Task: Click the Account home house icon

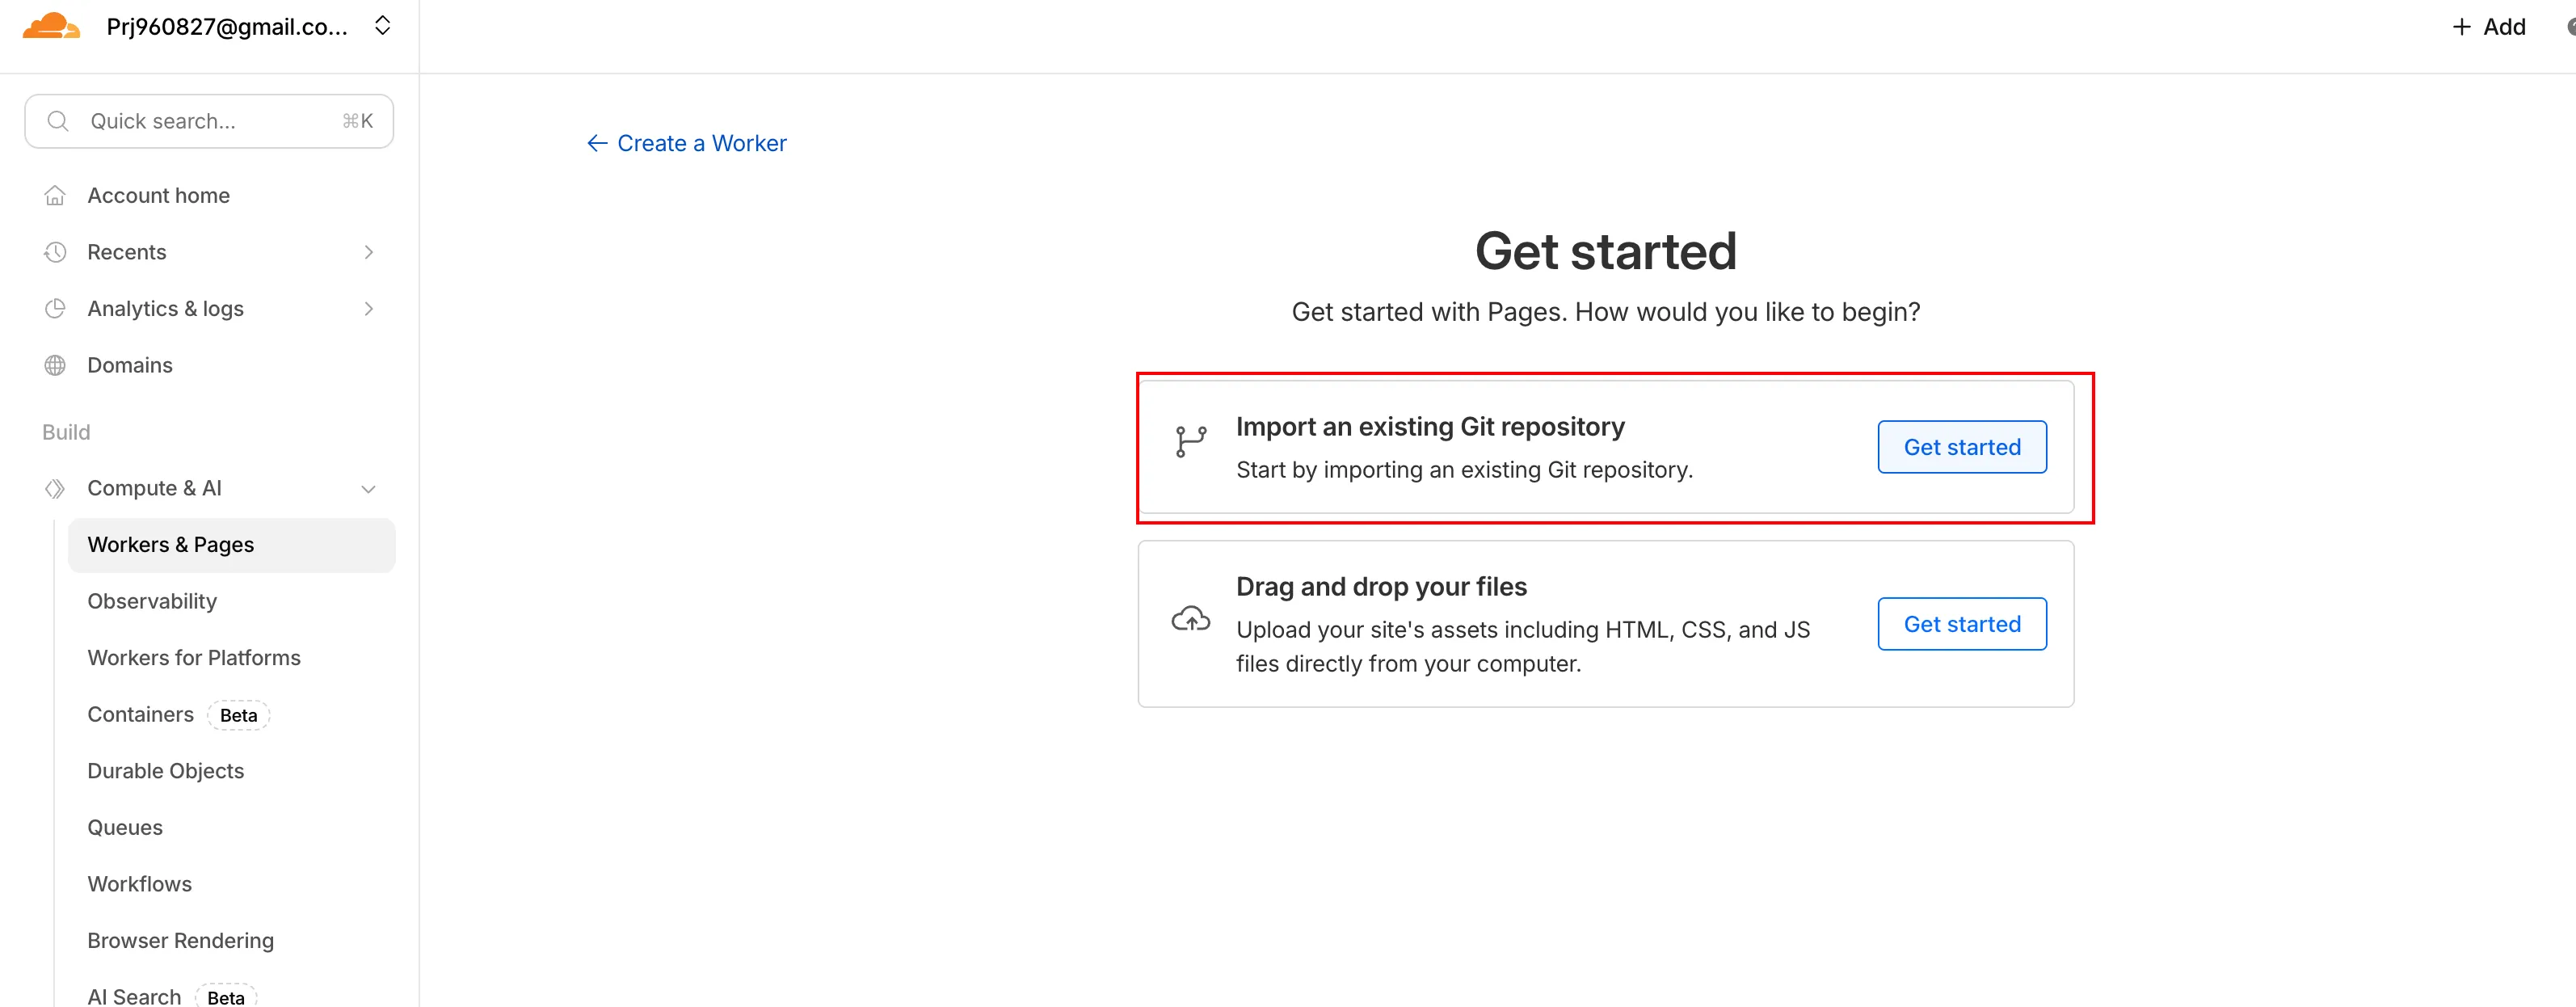Action: click(55, 196)
